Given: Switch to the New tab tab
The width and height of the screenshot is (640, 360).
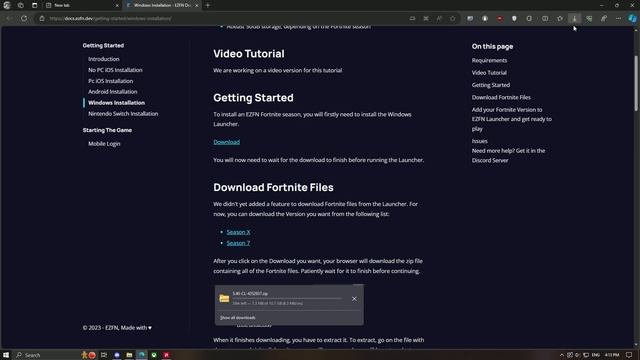Looking at the screenshot, I should (x=82, y=5).
